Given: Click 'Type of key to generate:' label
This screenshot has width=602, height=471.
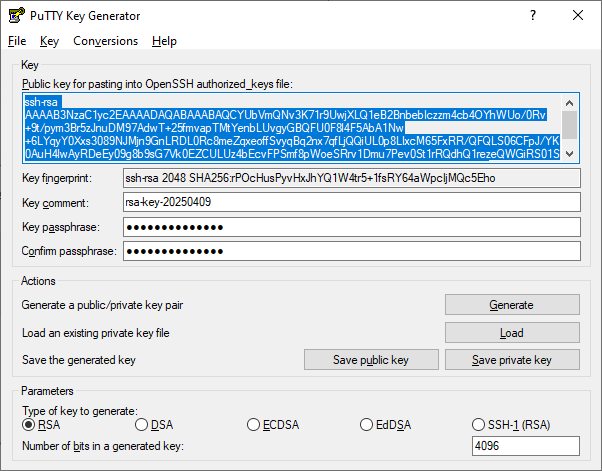Looking at the screenshot, I should 80,411.
